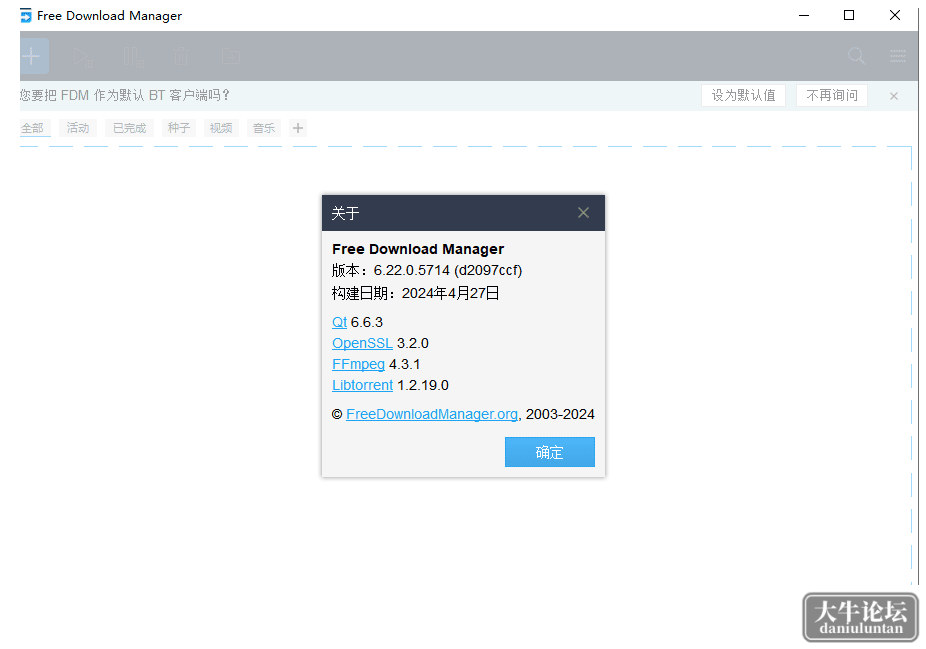Minimize the Free Download Manager window
Screen dimensions: 926x649
804,15
